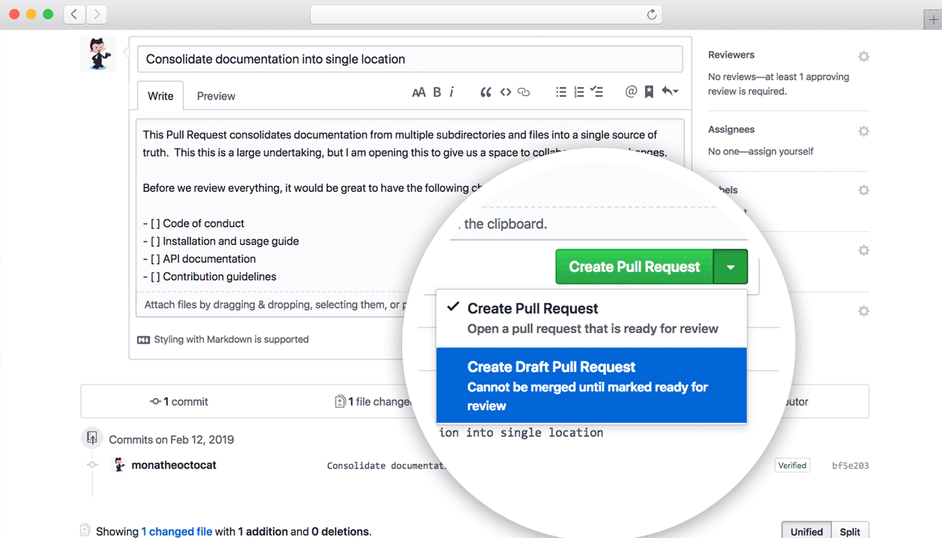Choose Create Draft Pull Request option
942x538 pixels.
(x=592, y=385)
